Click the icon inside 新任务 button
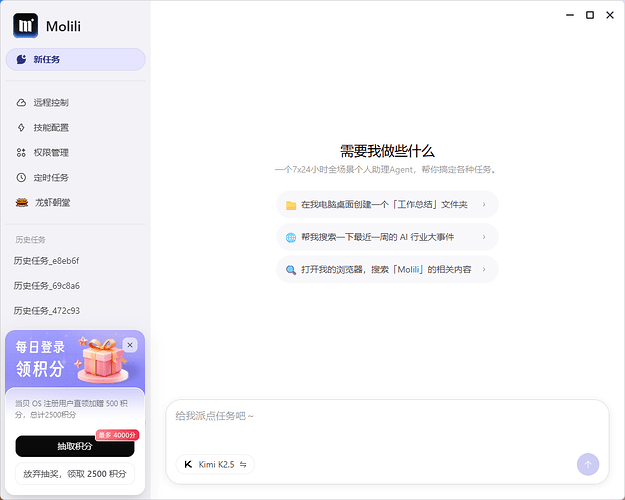Screen dimensions: 625x500 pos(22,59)
